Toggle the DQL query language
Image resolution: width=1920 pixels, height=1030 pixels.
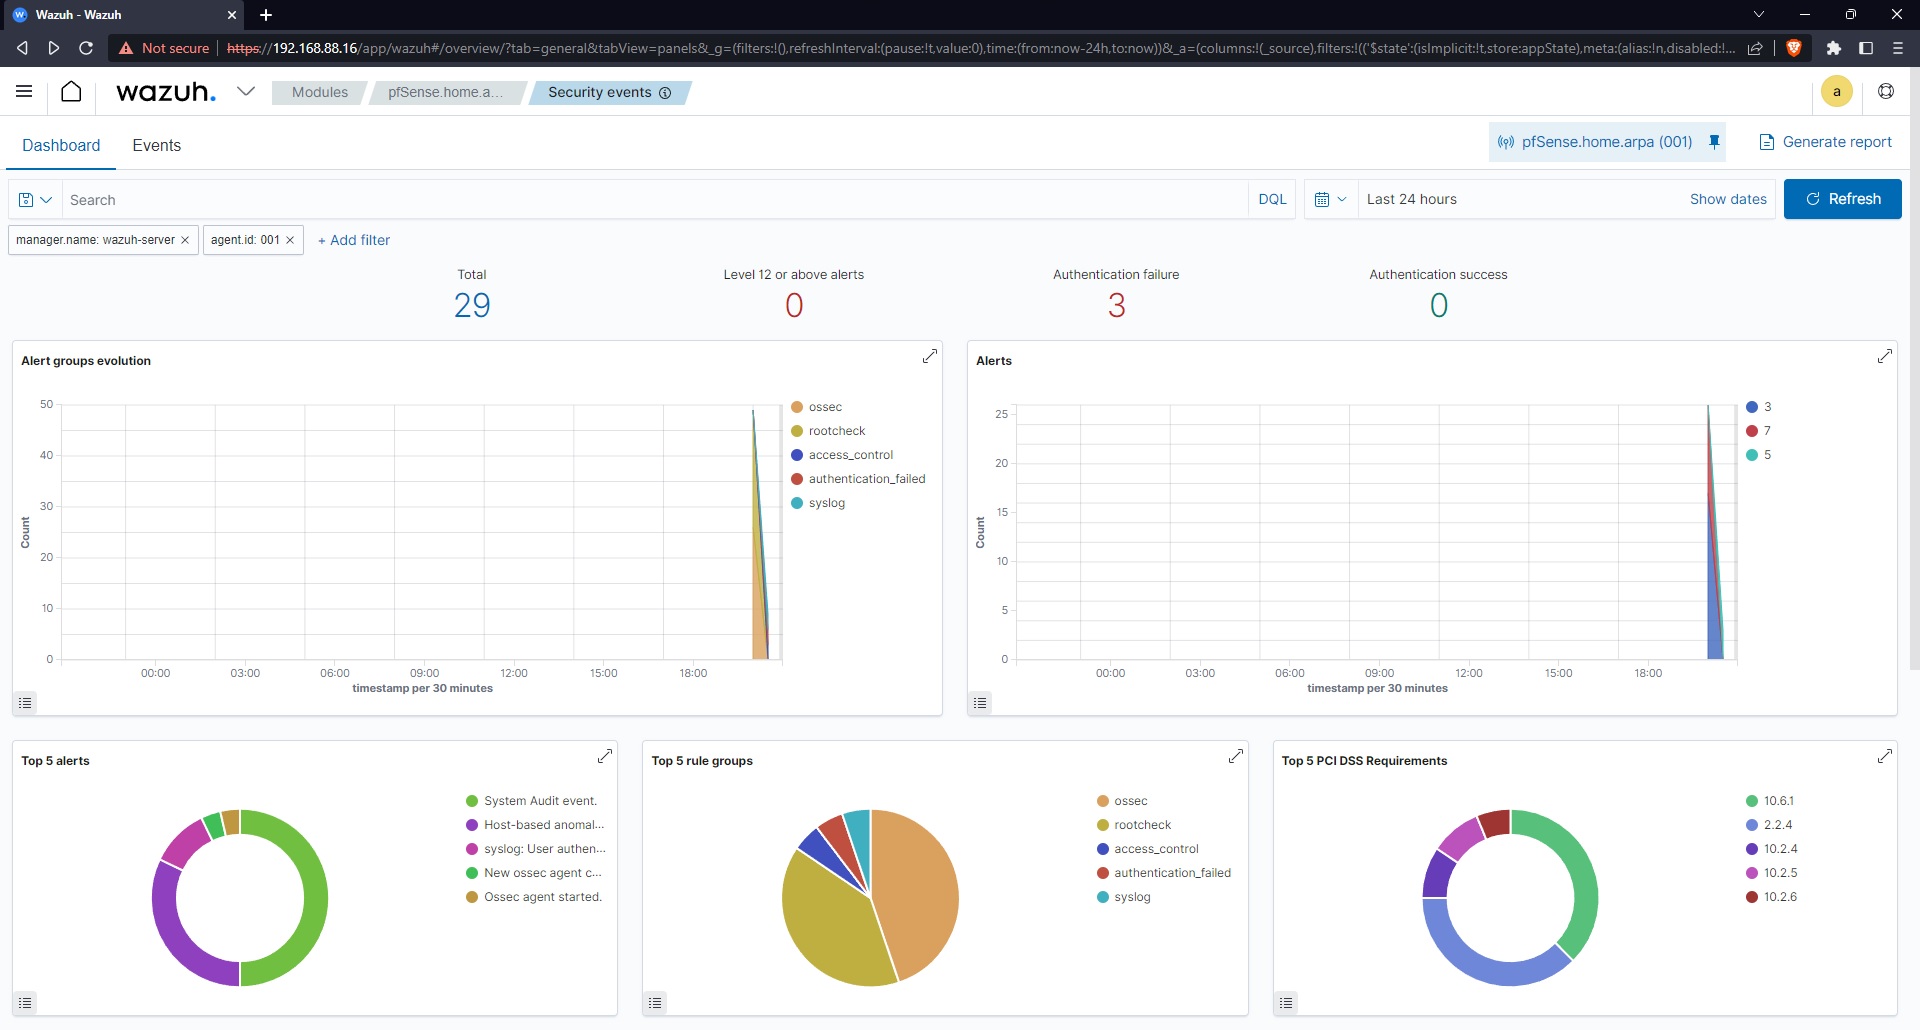coord(1272,199)
